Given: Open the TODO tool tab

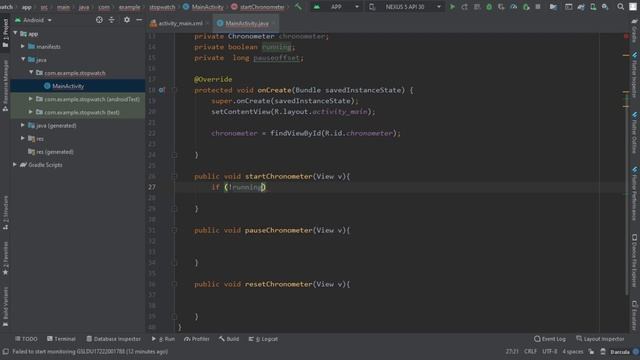Looking at the screenshot, I should (x=26, y=339).
